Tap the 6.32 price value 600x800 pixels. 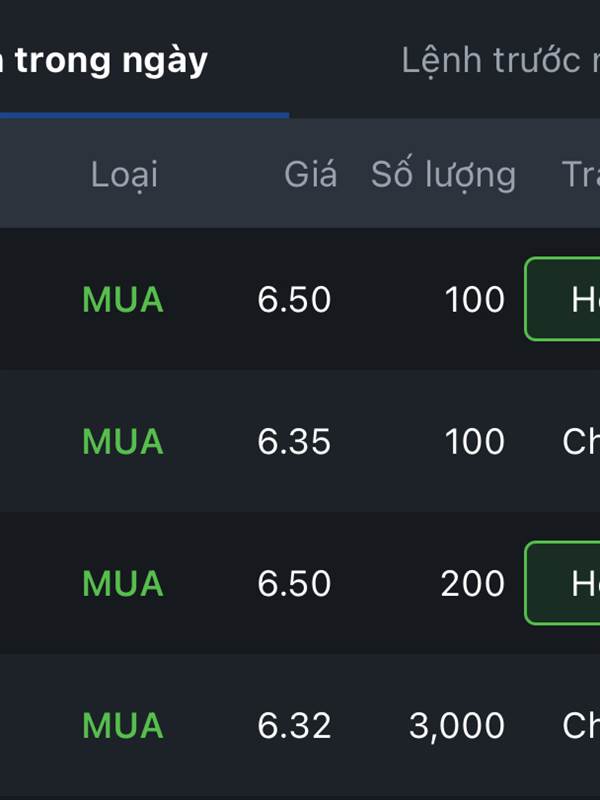(294, 725)
